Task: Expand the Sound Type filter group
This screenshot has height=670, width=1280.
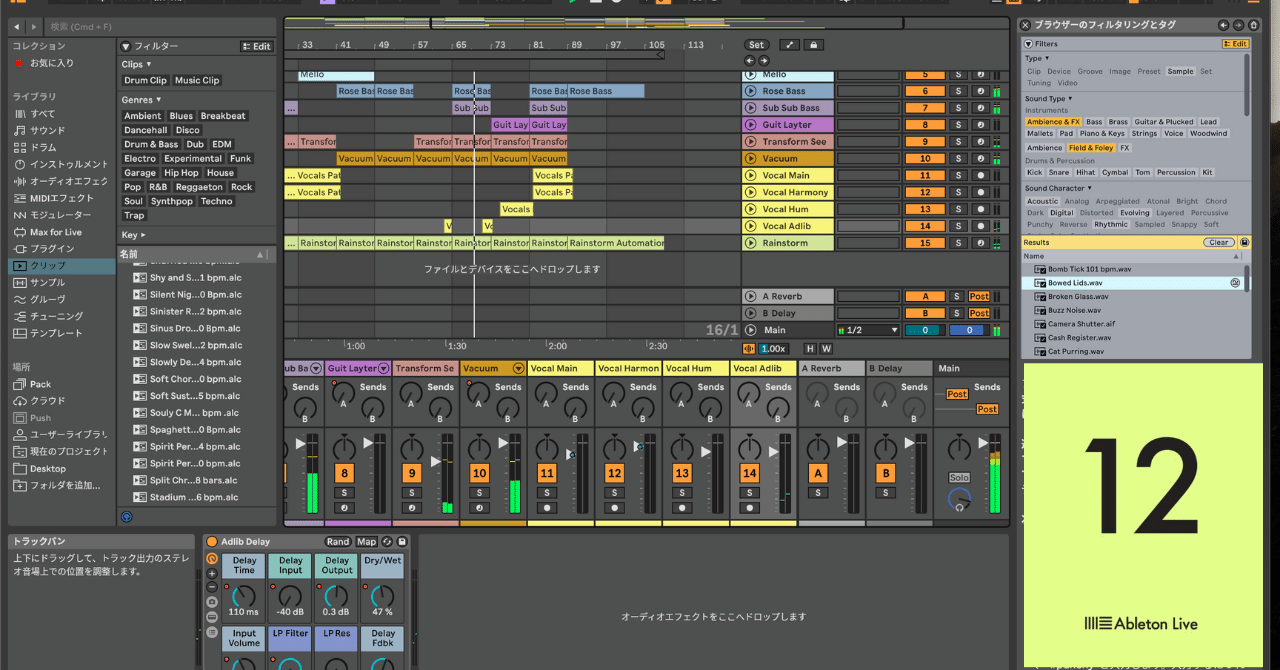Action: click(x=1047, y=99)
